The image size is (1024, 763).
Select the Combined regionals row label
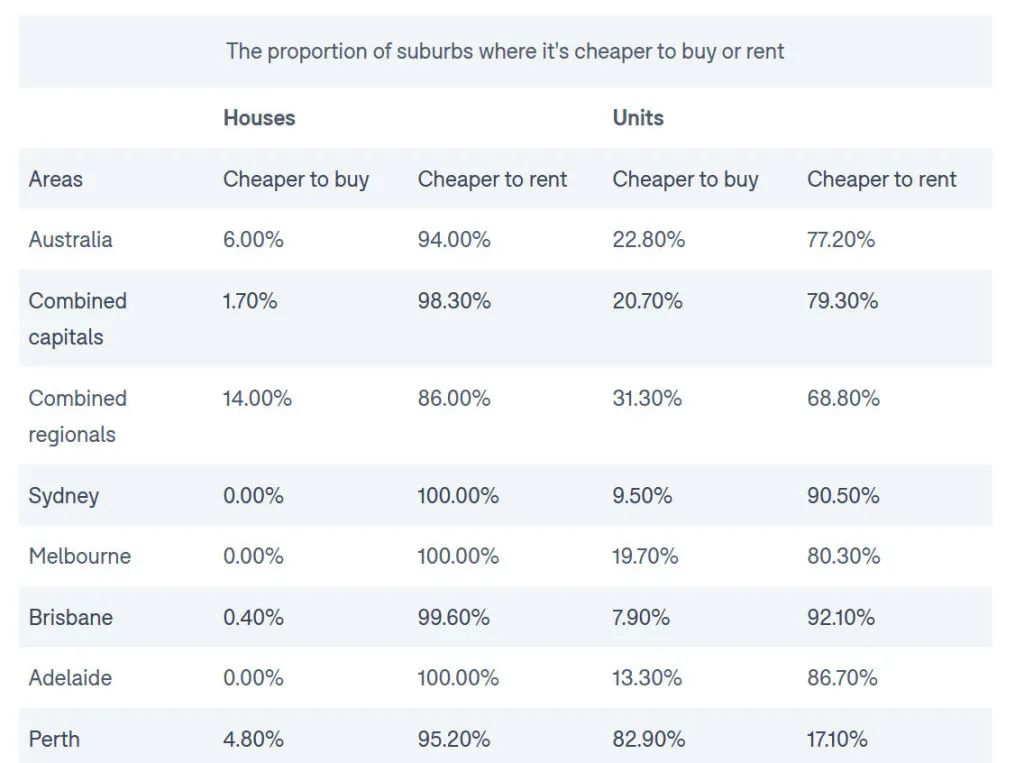pyautogui.click(x=78, y=416)
